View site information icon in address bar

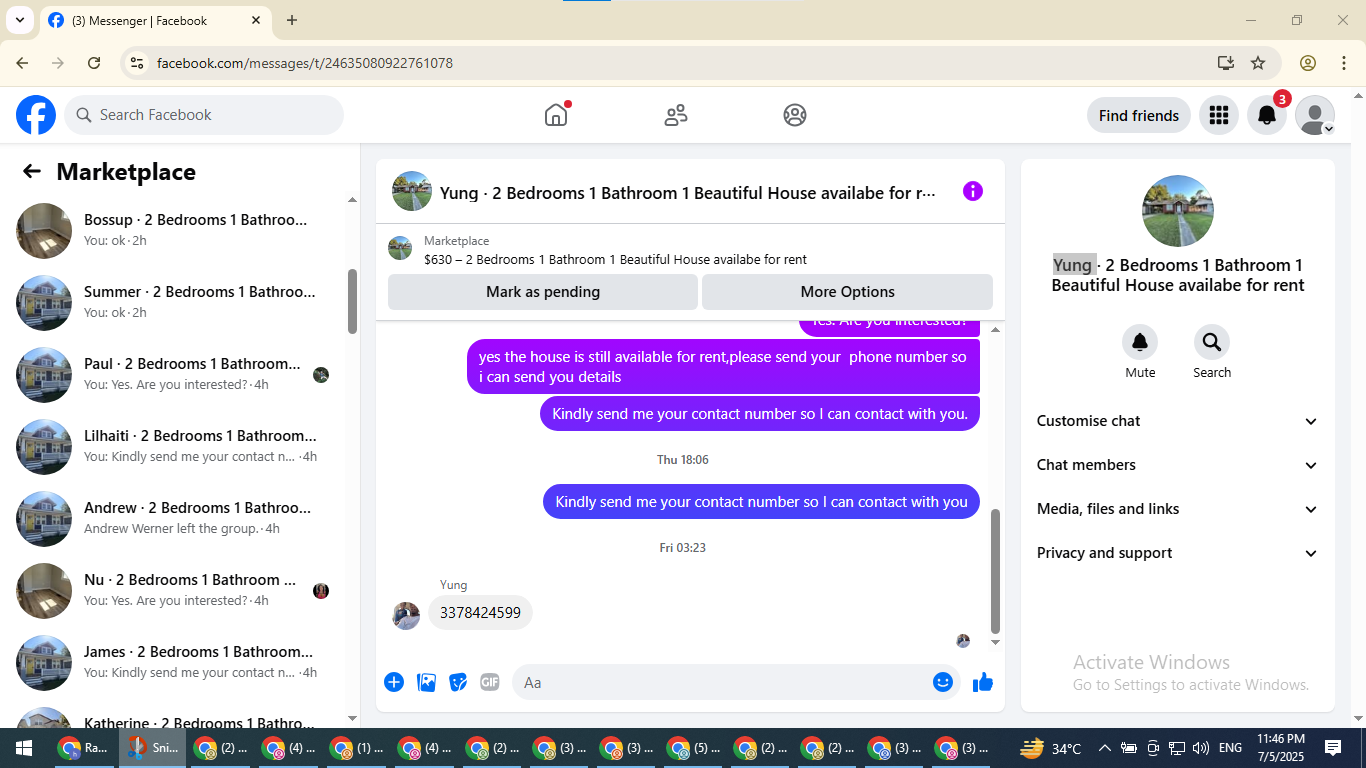[x=138, y=63]
